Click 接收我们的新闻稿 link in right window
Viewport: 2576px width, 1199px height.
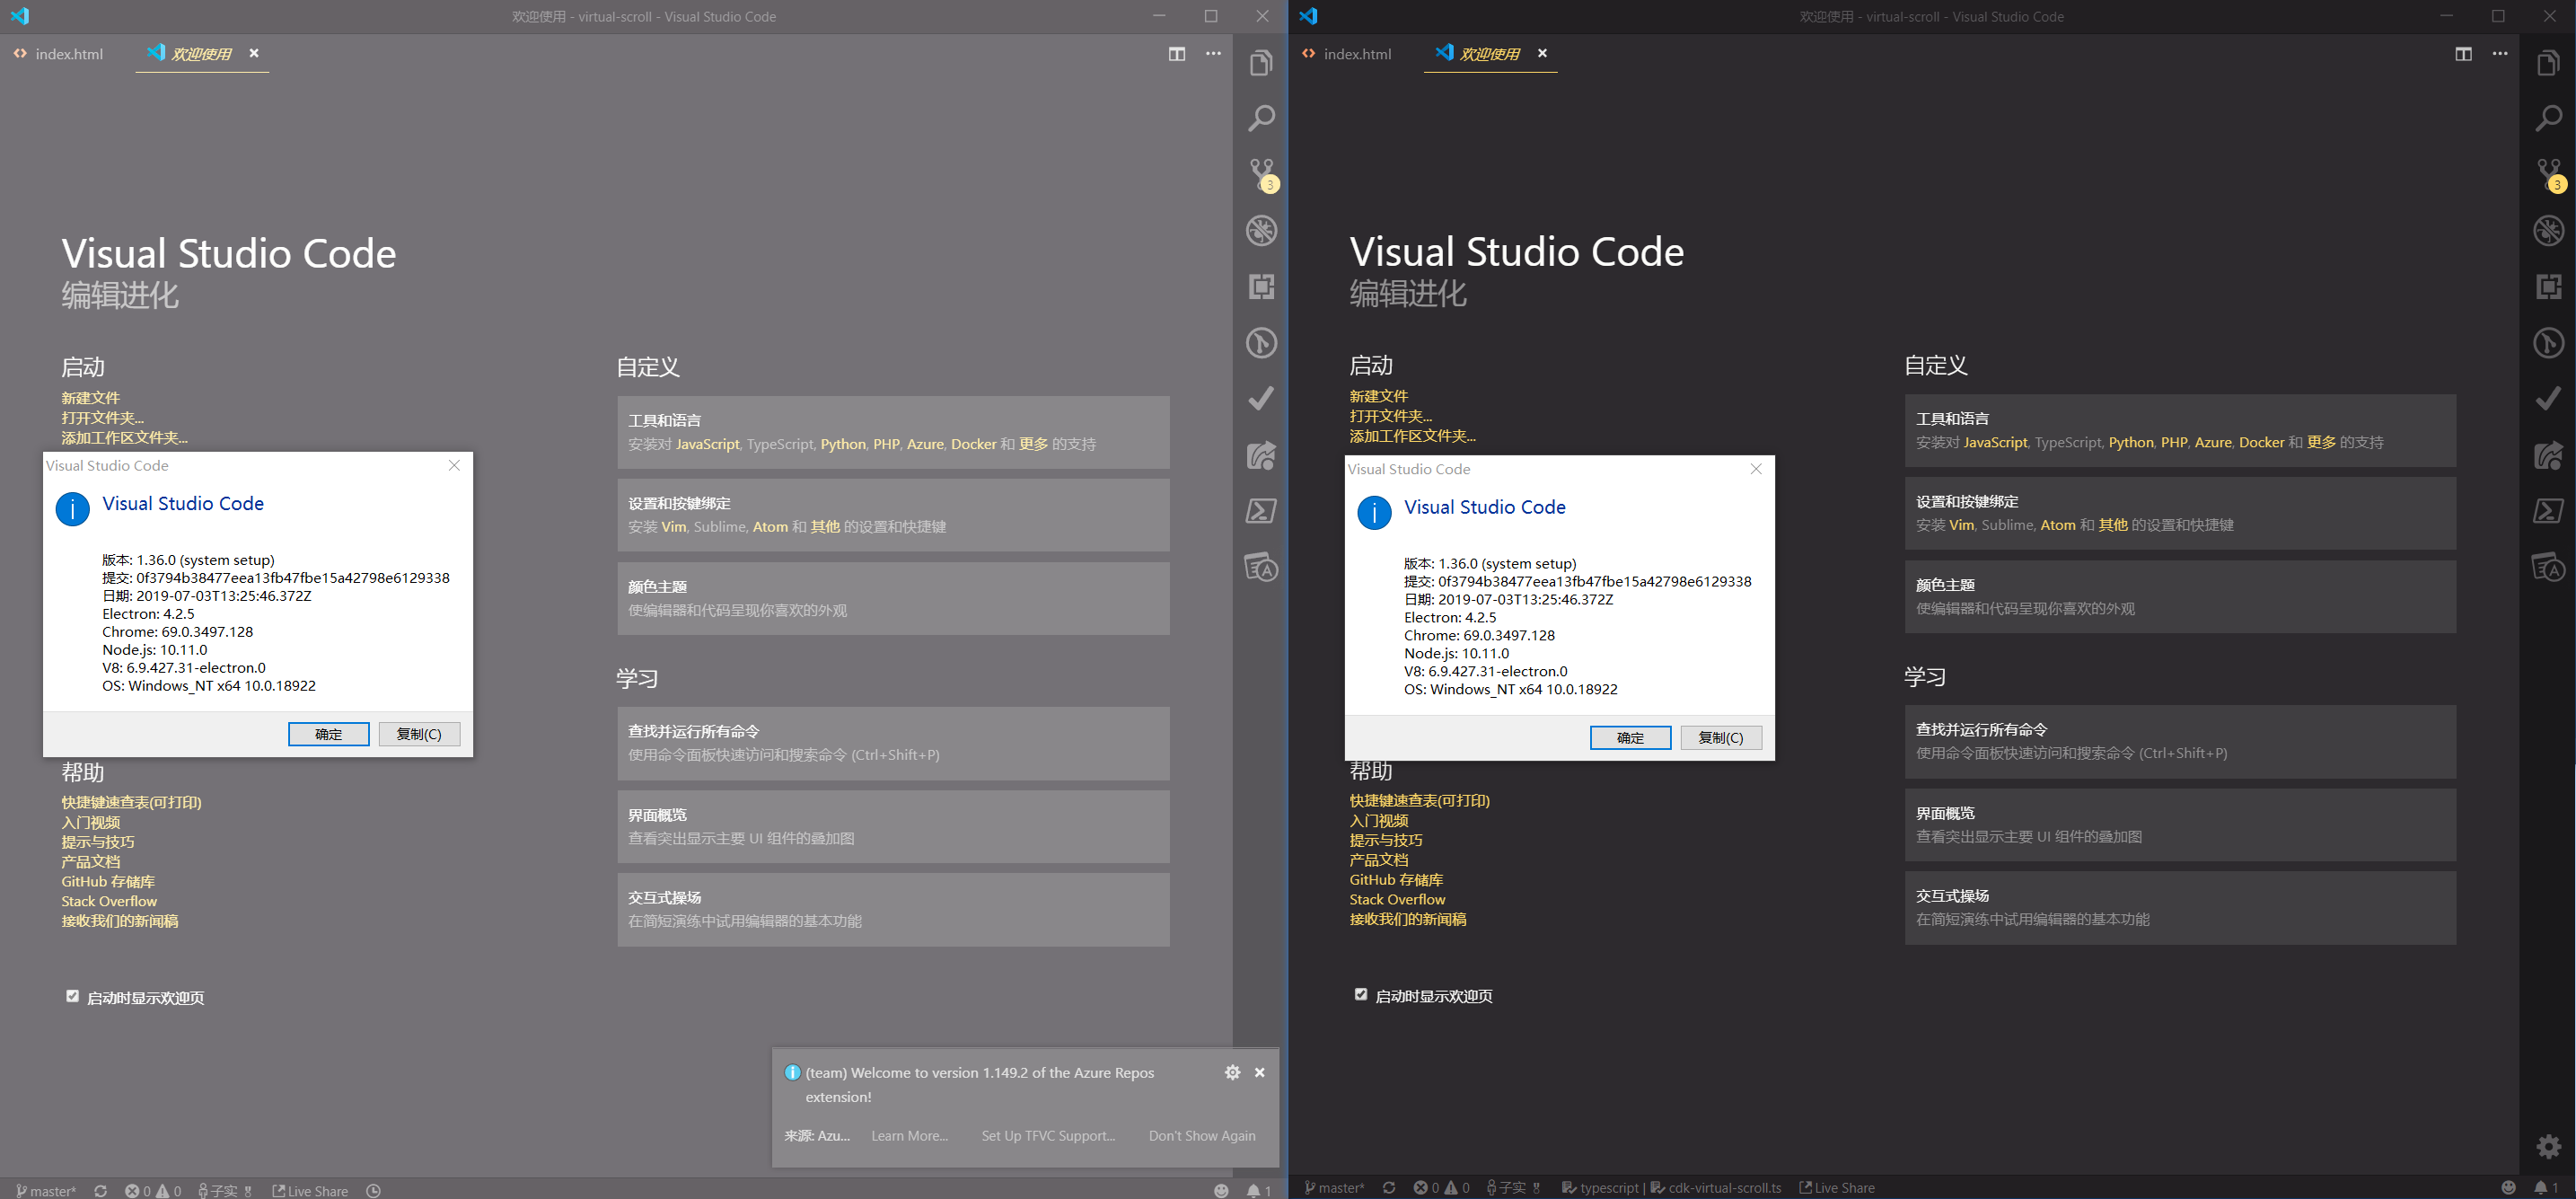1407,919
